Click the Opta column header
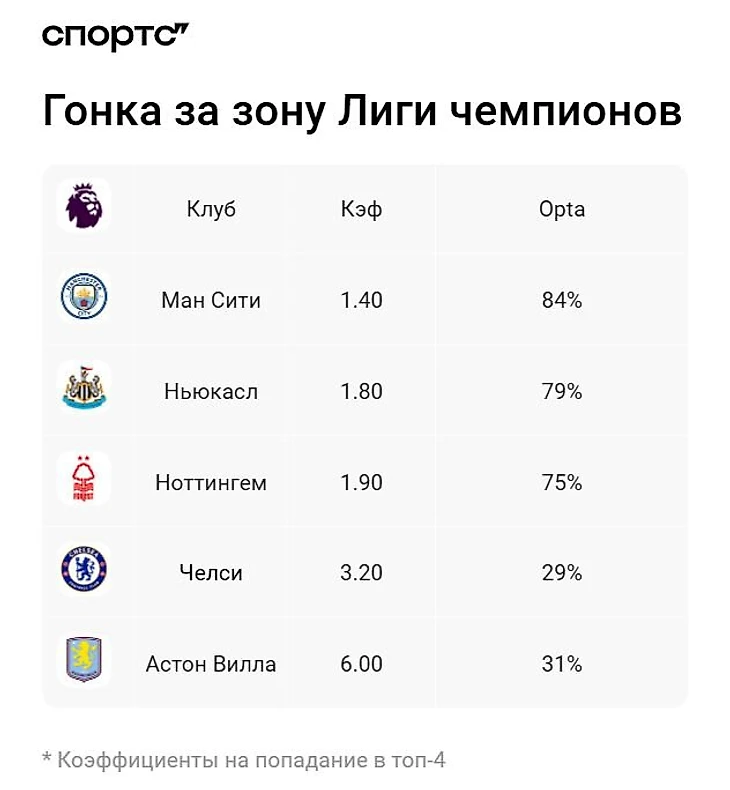The height and width of the screenshot is (790, 730). [562, 209]
